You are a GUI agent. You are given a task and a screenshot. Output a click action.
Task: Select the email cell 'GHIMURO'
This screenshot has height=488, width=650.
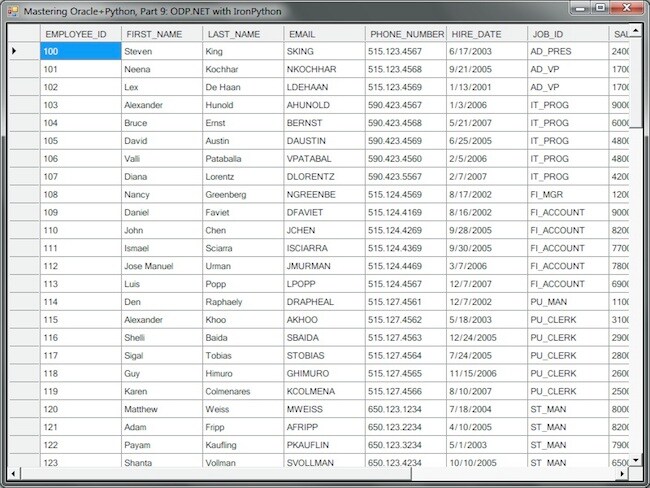(x=325, y=373)
